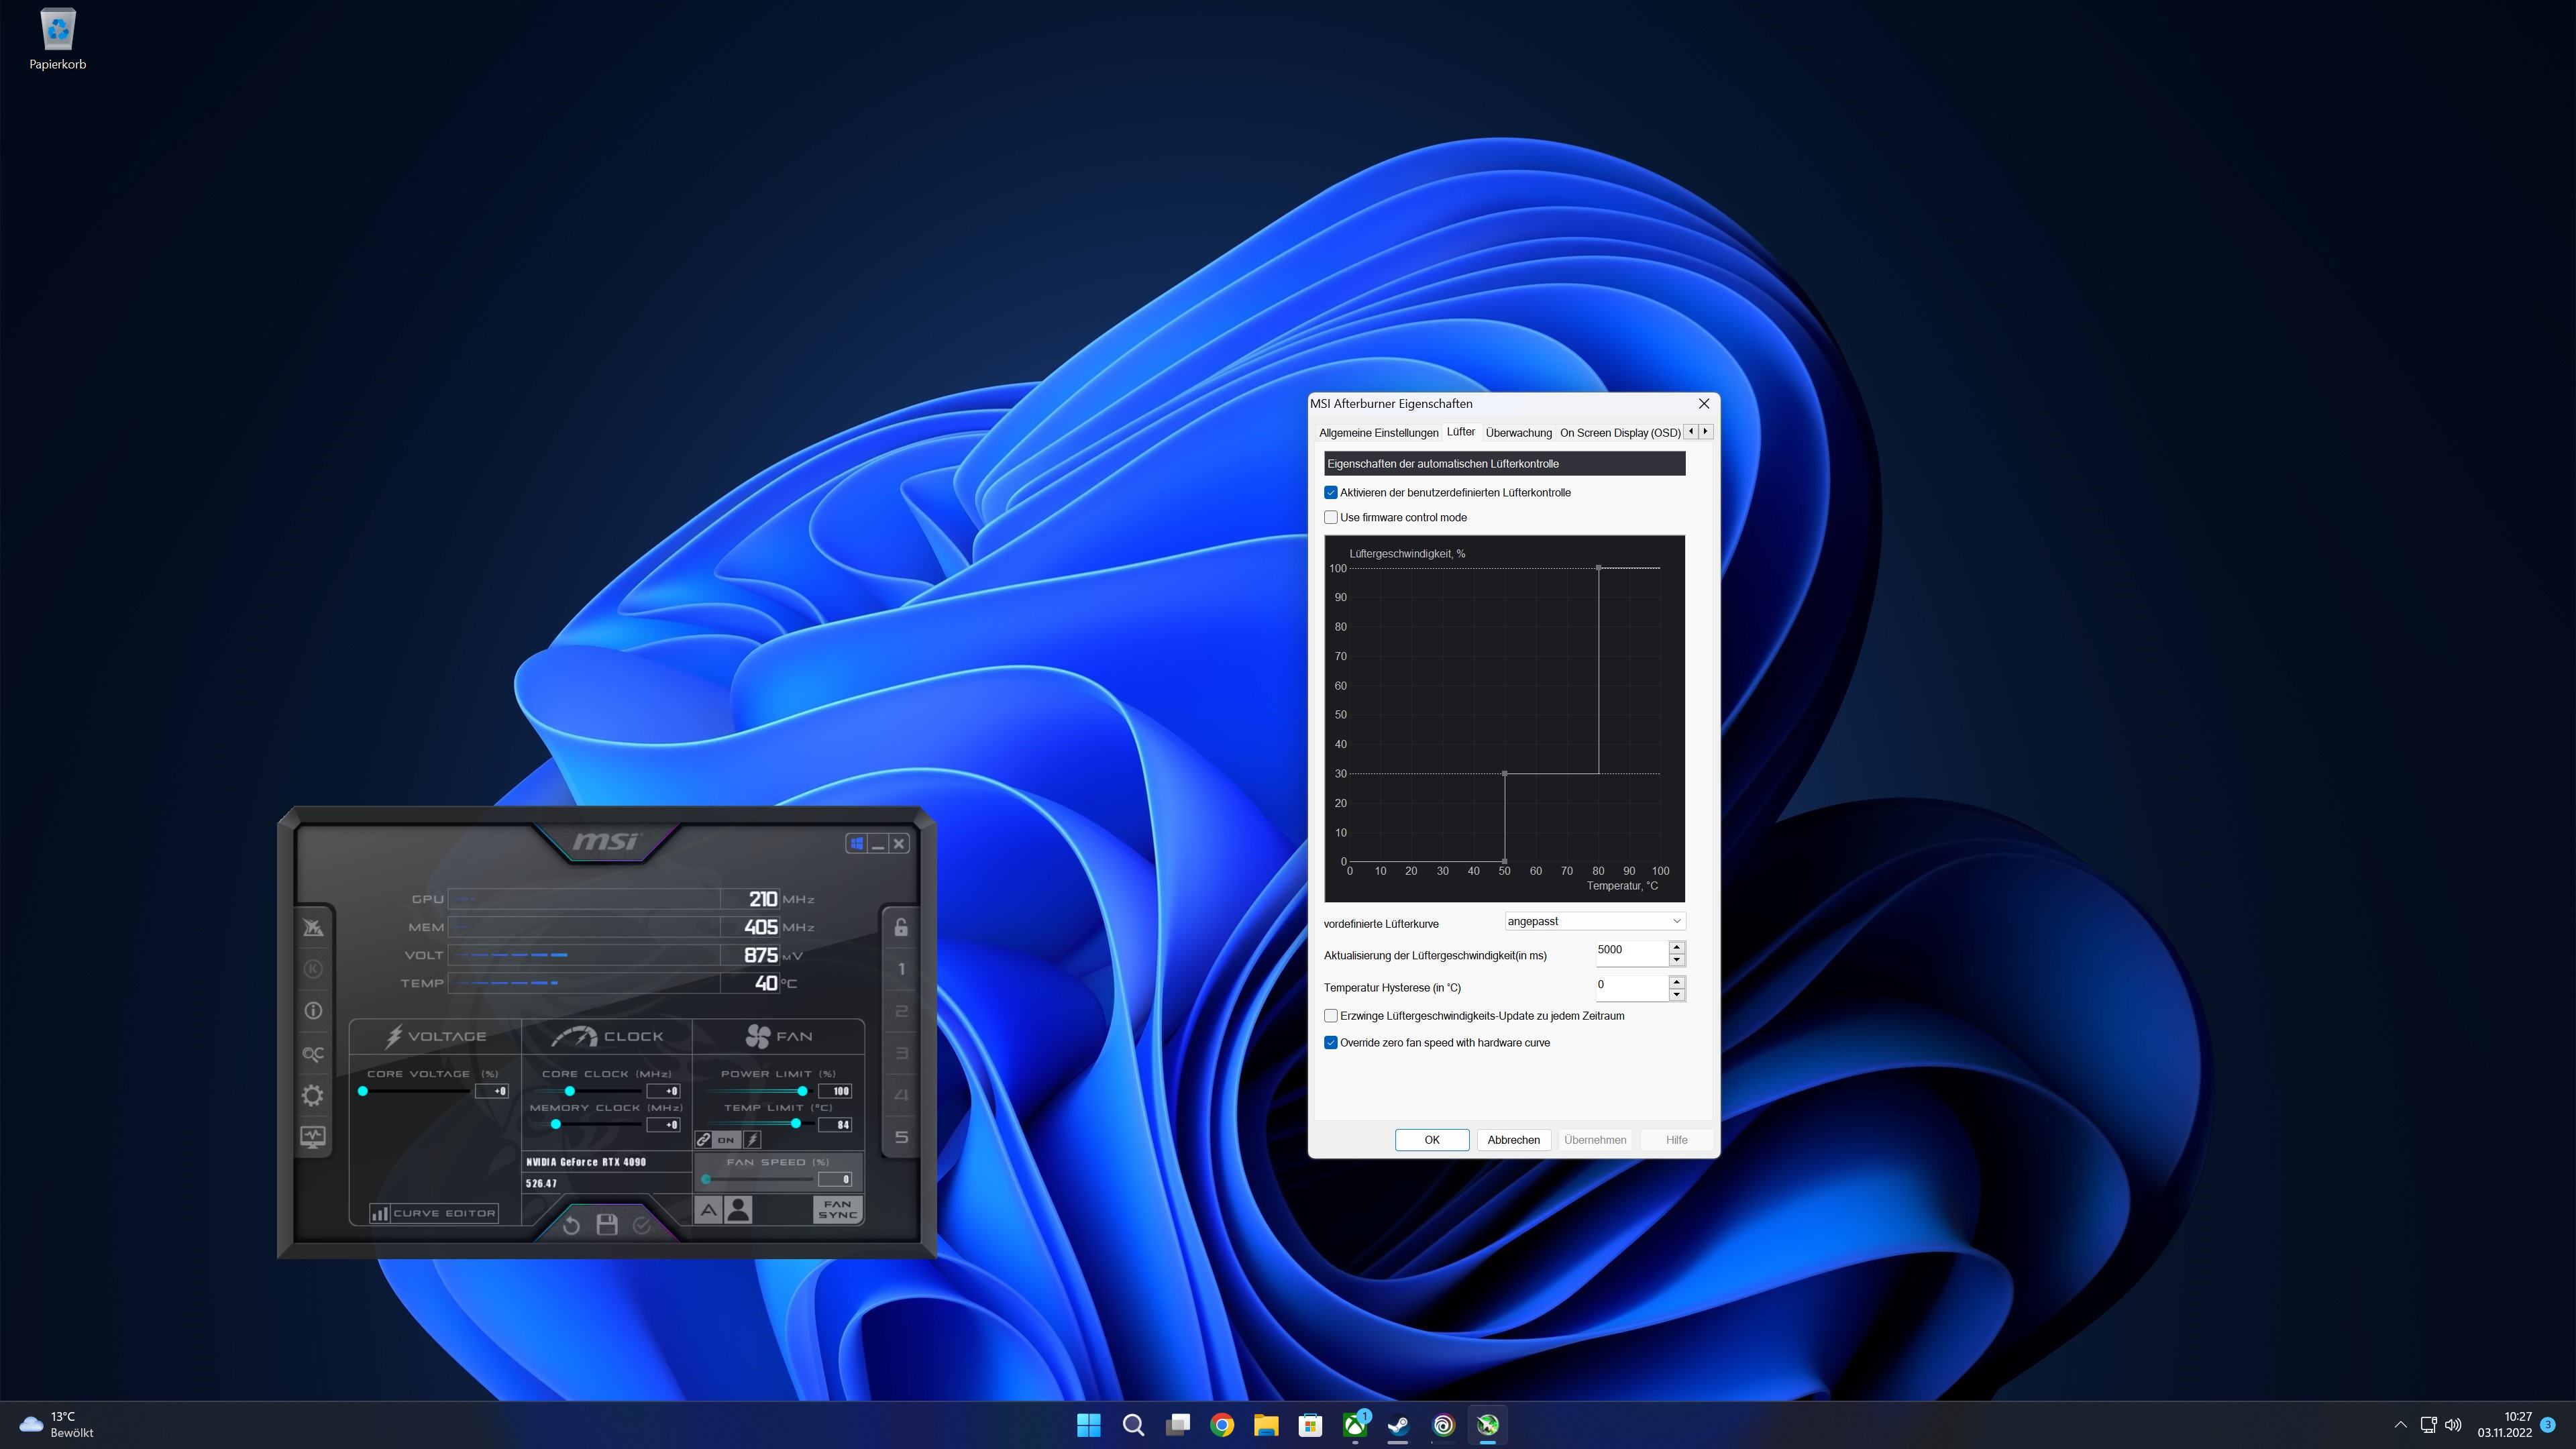
Task: Click the K-Boost icon in Afterburner sidebar
Action: coord(313,969)
